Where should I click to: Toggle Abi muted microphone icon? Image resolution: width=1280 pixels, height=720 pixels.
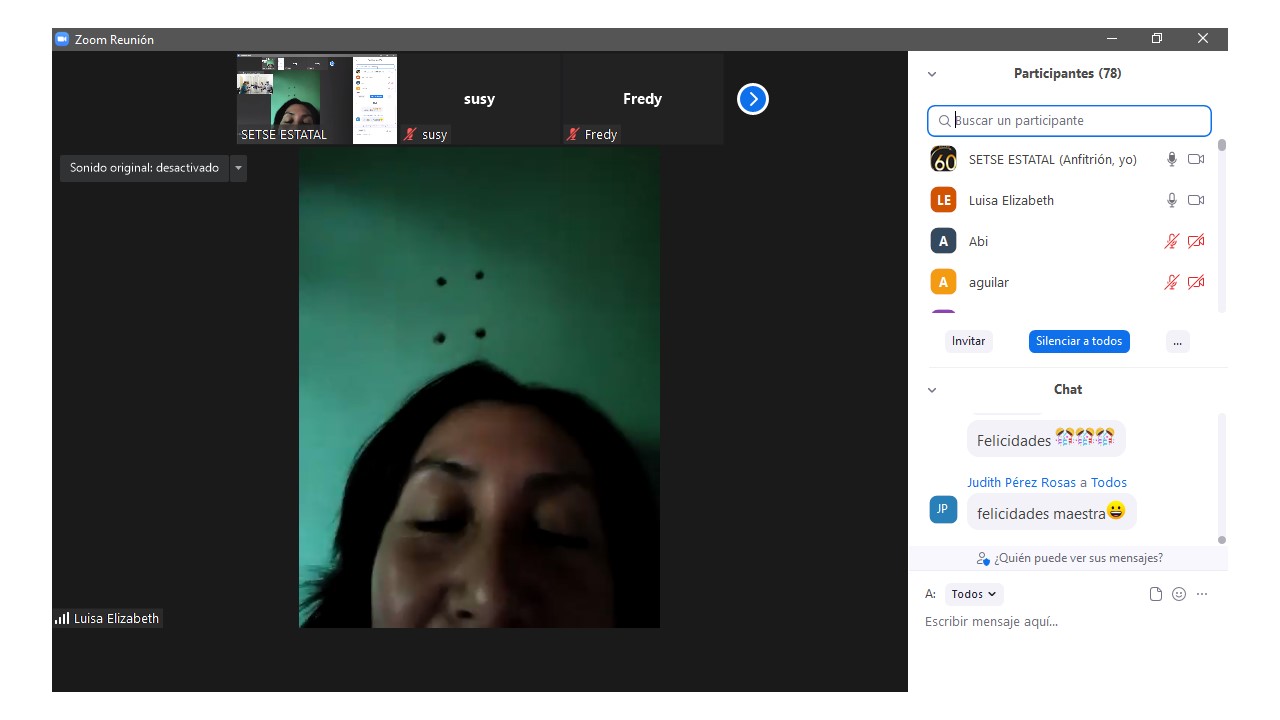[1172, 241]
